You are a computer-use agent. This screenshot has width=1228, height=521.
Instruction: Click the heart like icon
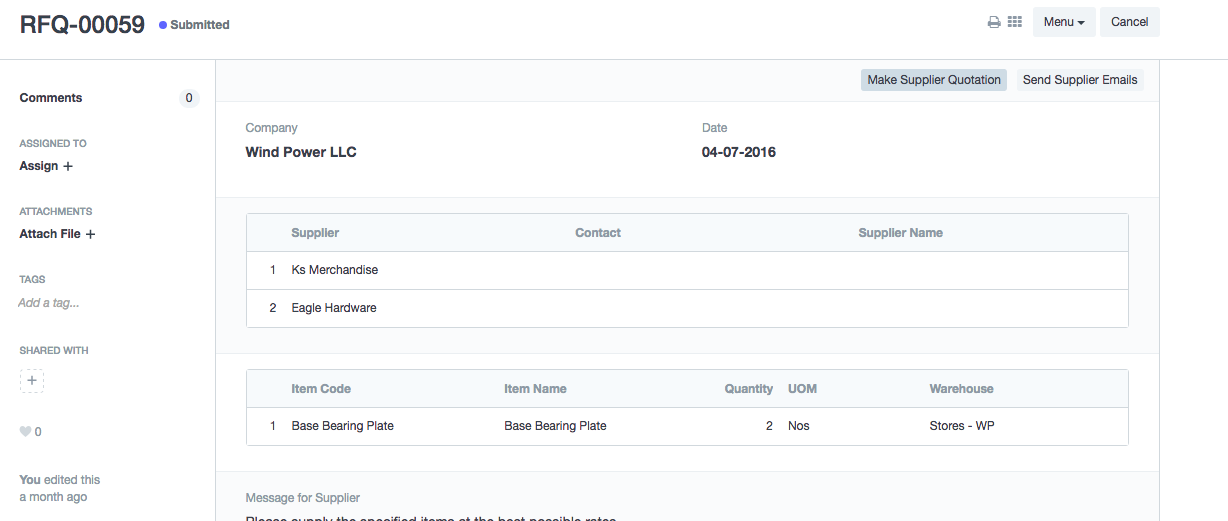[25, 432]
